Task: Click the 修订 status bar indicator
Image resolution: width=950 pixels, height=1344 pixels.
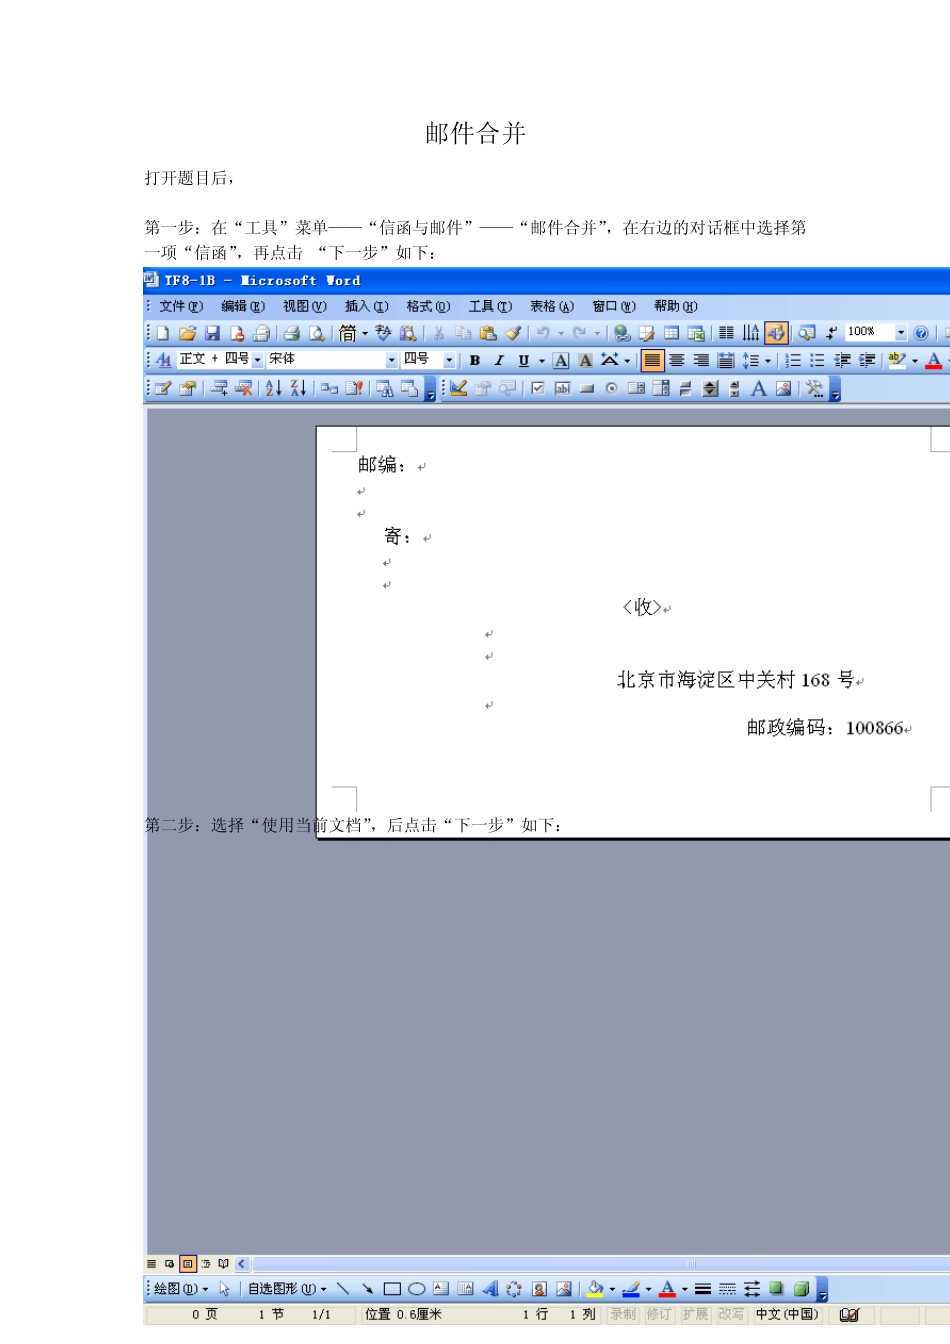Action: (659, 1315)
